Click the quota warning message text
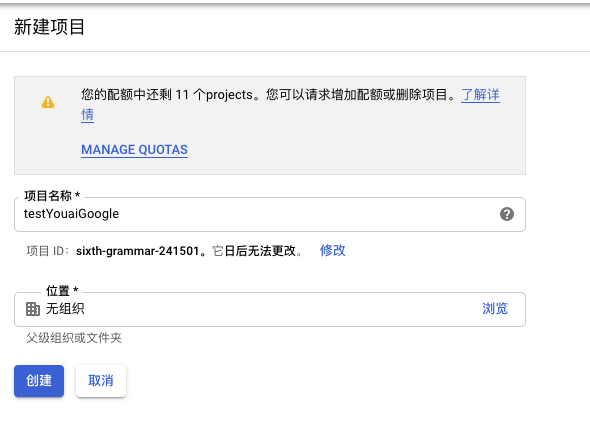The width and height of the screenshot is (590, 441). click(268, 95)
